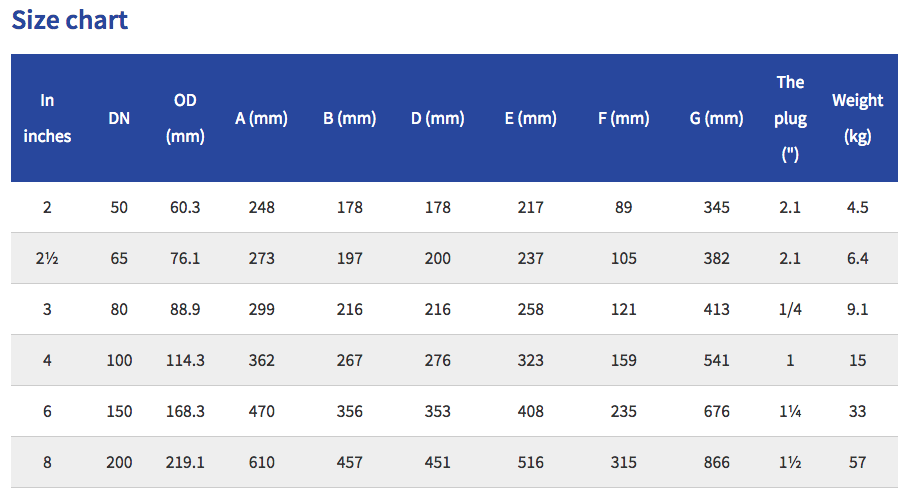Click the Weight (kg) column header
The image size is (907, 495).
click(x=857, y=118)
